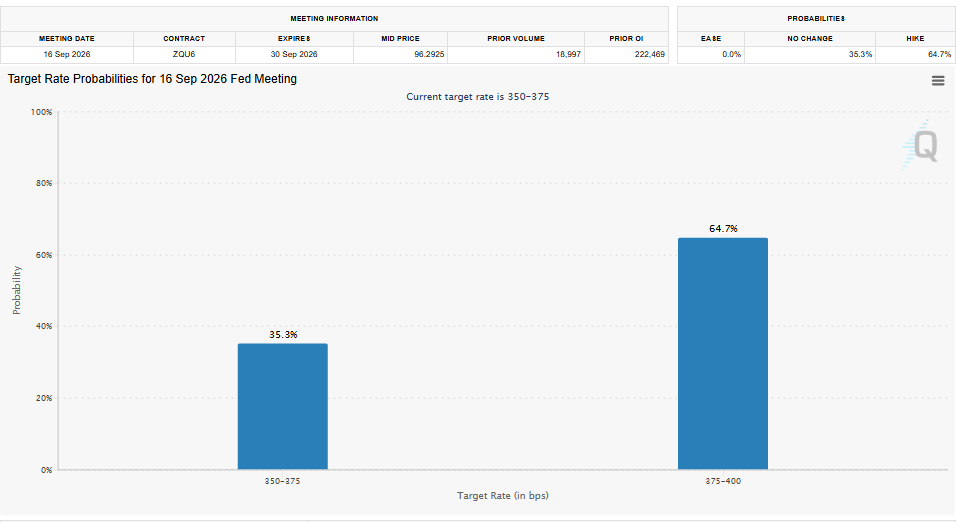Click the Hike probability column header
956x522 pixels.
(x=915, y=38)
